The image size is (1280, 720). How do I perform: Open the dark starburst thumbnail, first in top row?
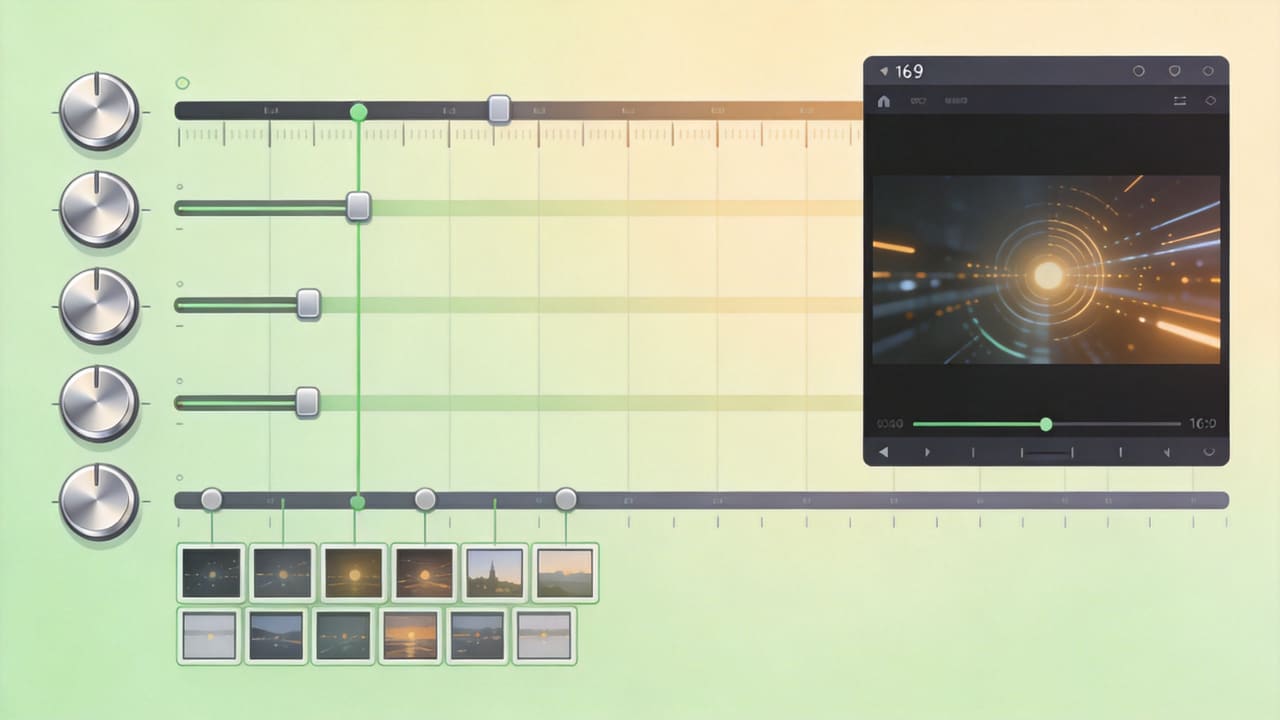click(211, 573)
